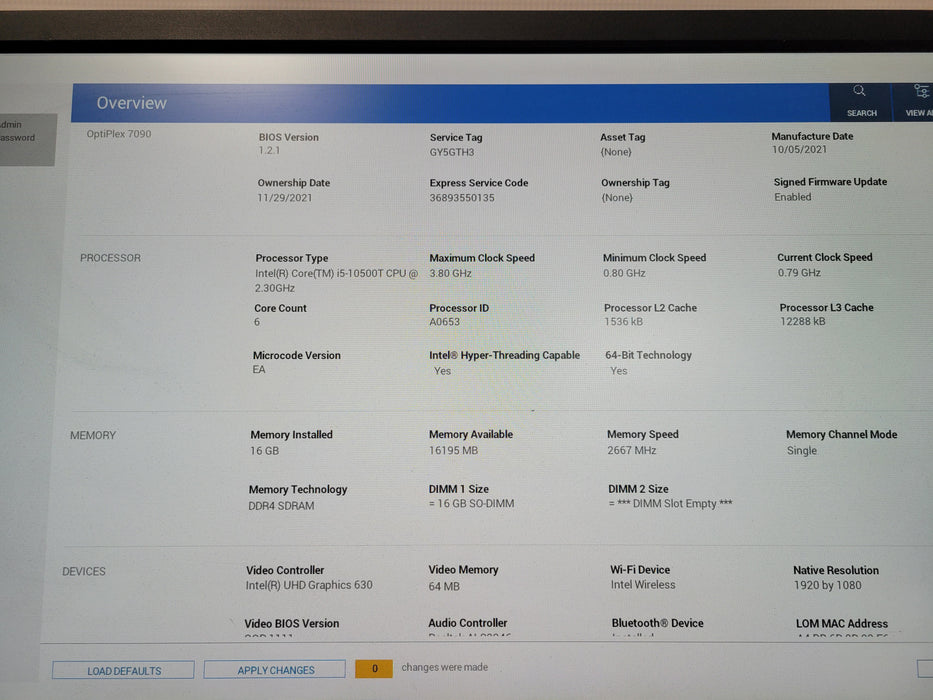933x700 pixels.
Task: Click the Bluetooth Device label
Action: pyautogui.click(x=658, y=623)
